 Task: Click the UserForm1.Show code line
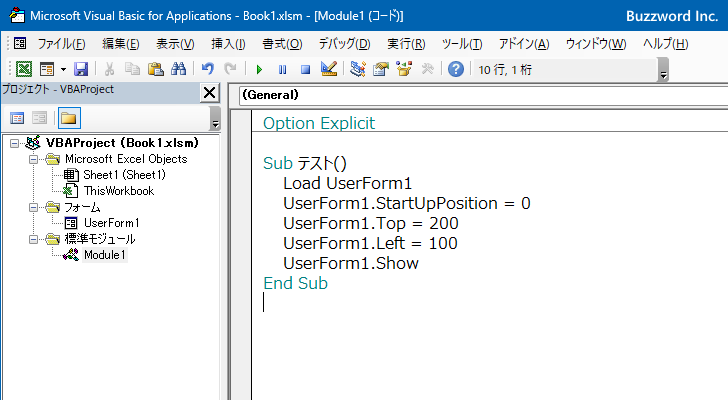pyautogui.click(x=351, y=263)
